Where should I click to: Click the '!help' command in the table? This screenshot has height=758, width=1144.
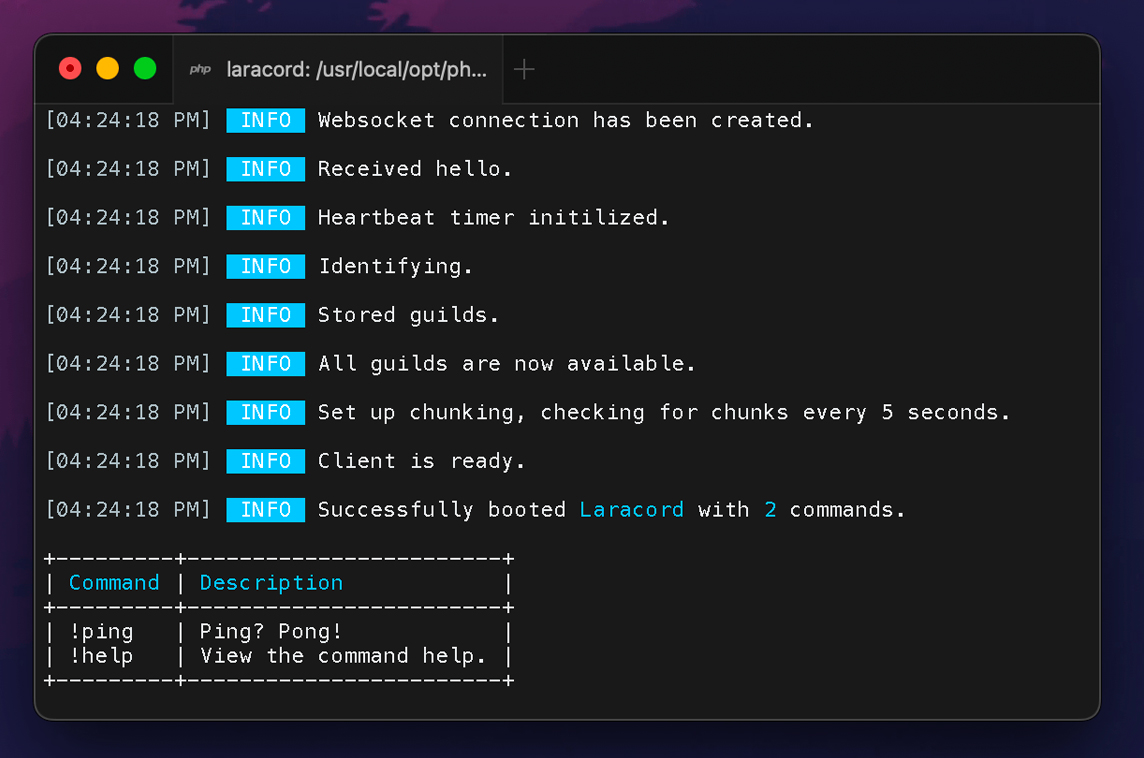click(x=101, y=656)
